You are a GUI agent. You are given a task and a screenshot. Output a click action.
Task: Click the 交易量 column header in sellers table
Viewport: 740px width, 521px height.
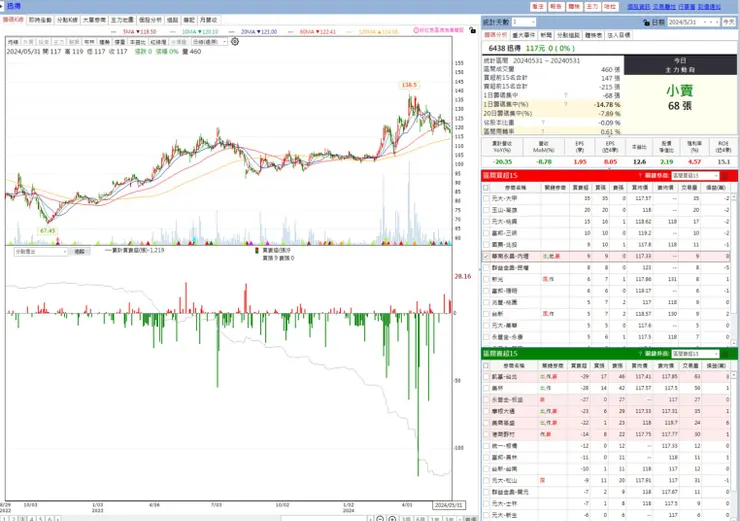point(690,365)
